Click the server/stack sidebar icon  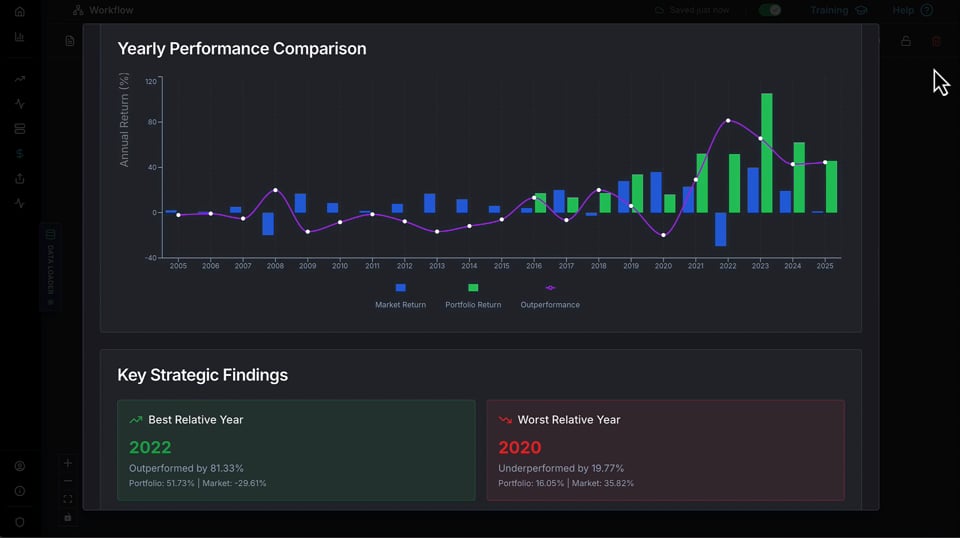[x=19, y=129]
